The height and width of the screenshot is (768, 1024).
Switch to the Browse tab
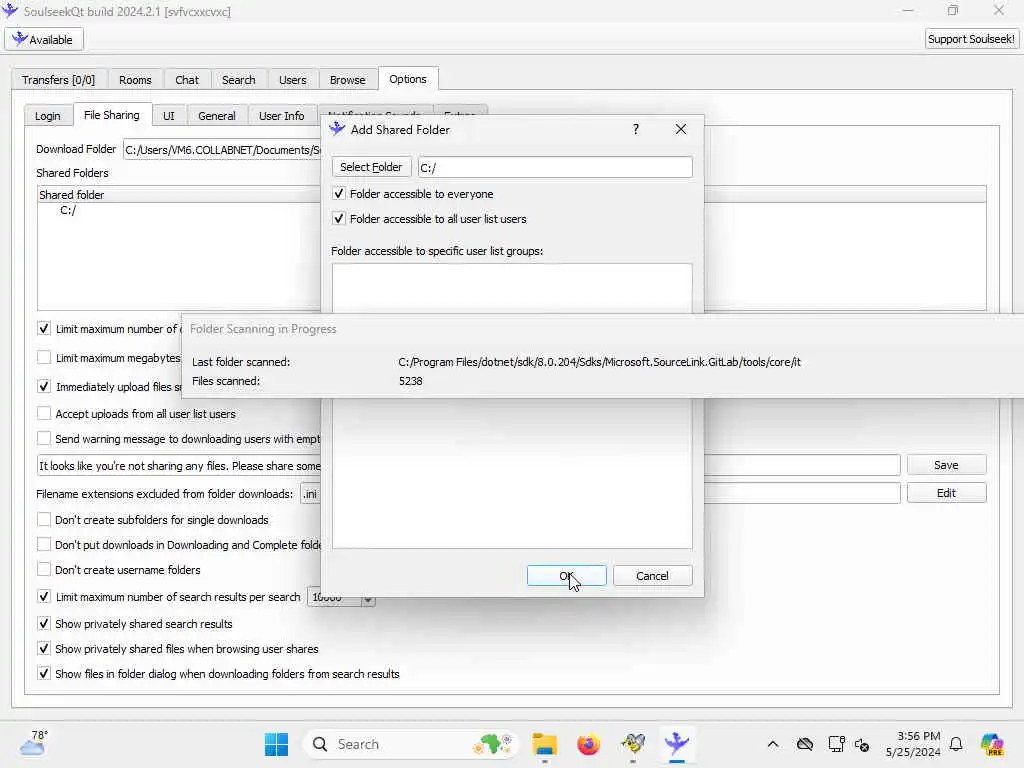[347, 80]
